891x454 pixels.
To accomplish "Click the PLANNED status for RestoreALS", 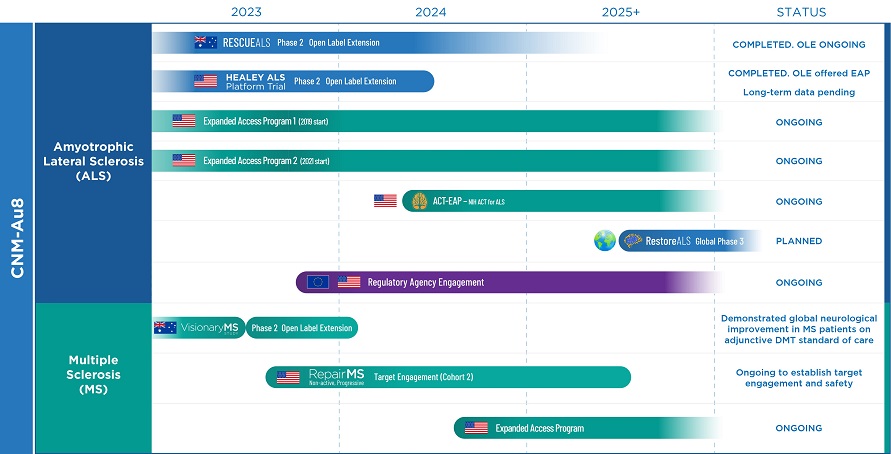I will 799,241.
